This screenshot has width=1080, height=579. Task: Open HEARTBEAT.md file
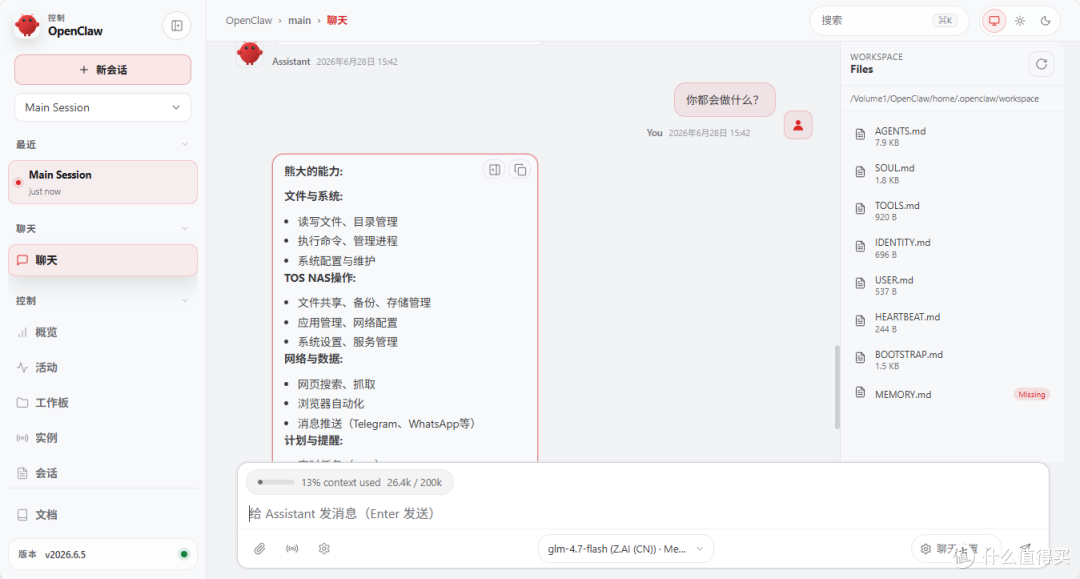coord(951,322)
